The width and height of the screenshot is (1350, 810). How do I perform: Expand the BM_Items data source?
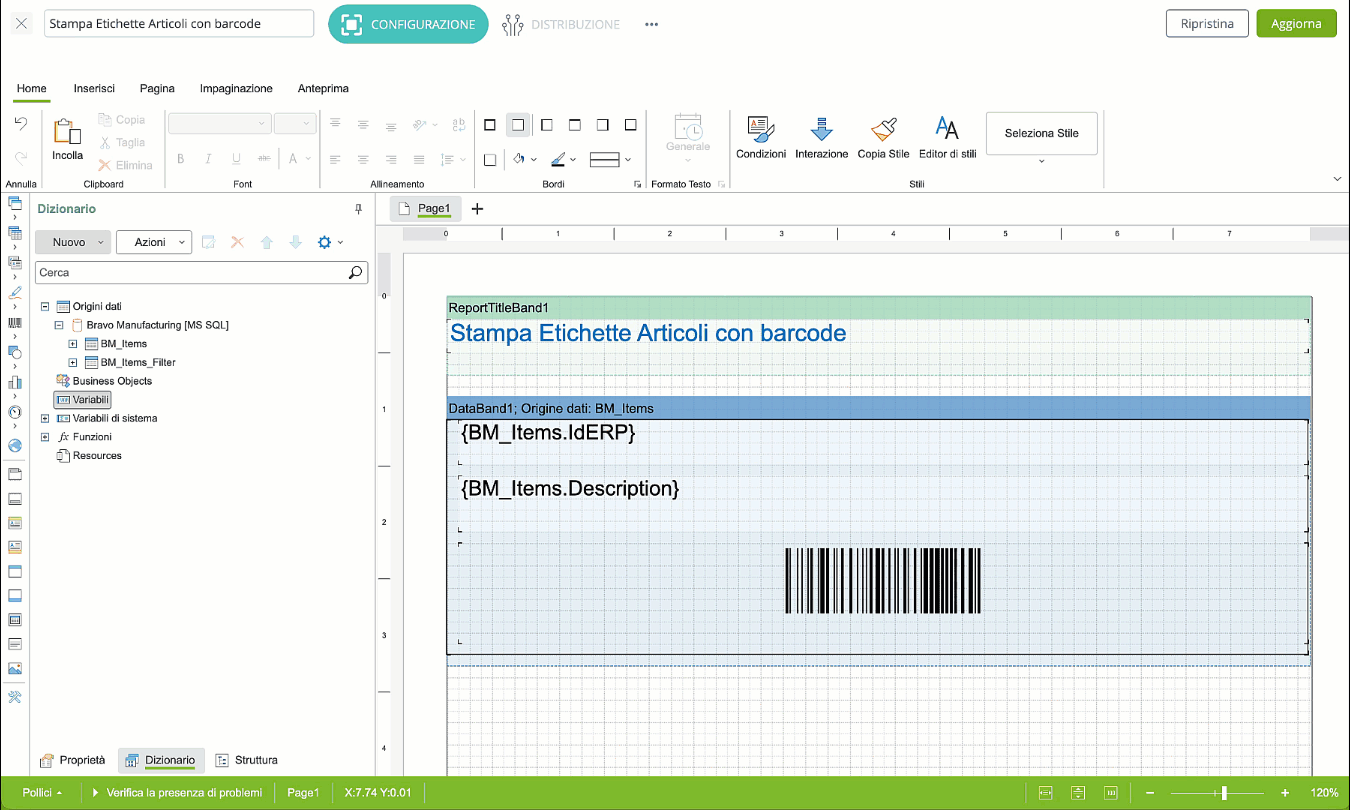(x=73, y=344)
